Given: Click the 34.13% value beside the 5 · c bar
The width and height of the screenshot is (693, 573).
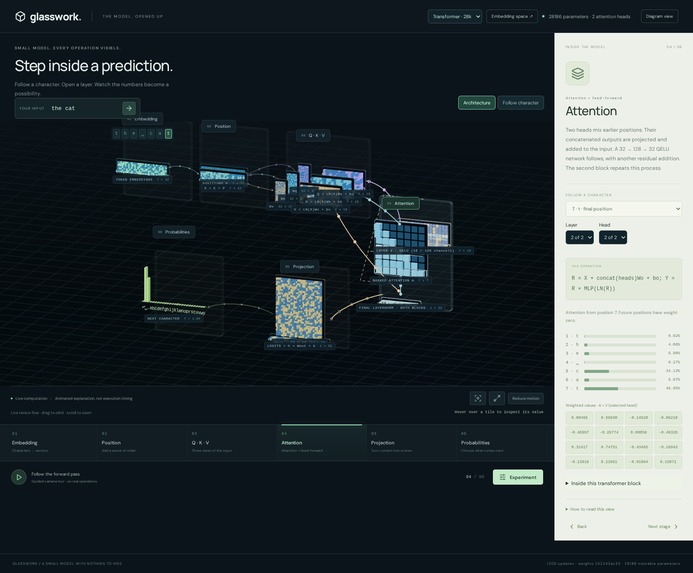Looking at the screenshot, I should [x=672, y=371].
